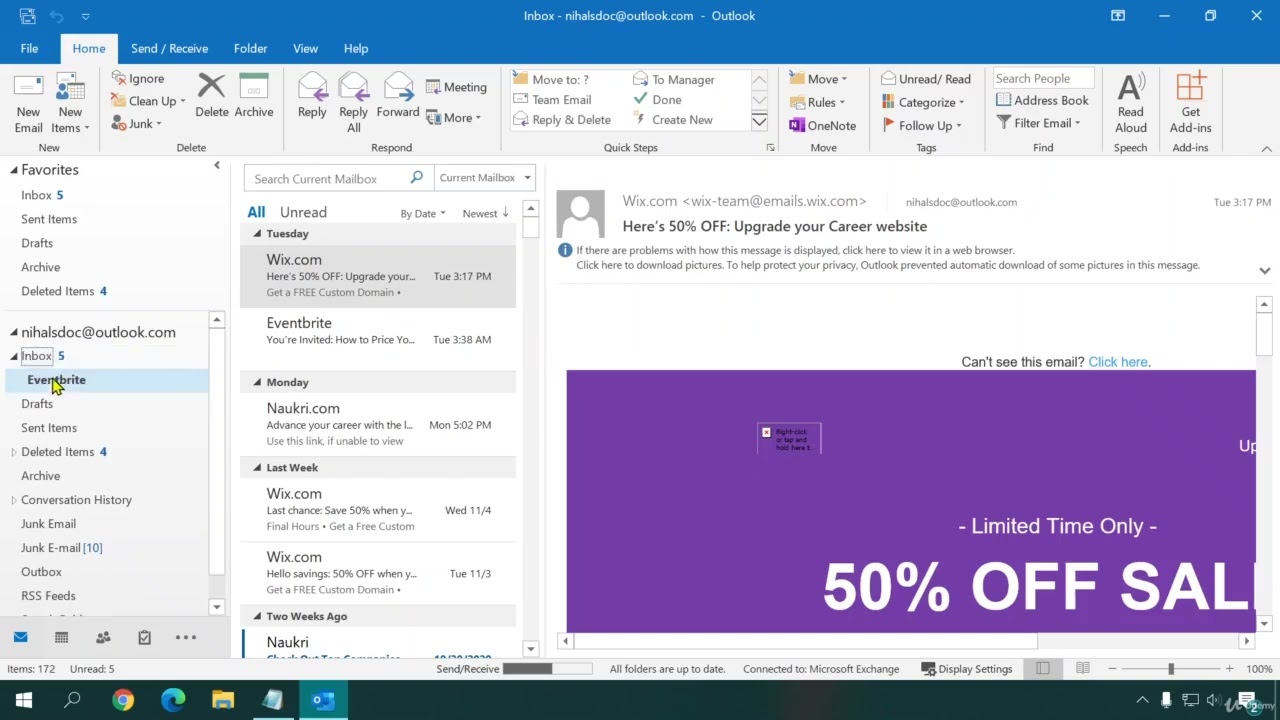Expand the Conversation History folder
The image size is (1280, 720).
coord(14,500)
